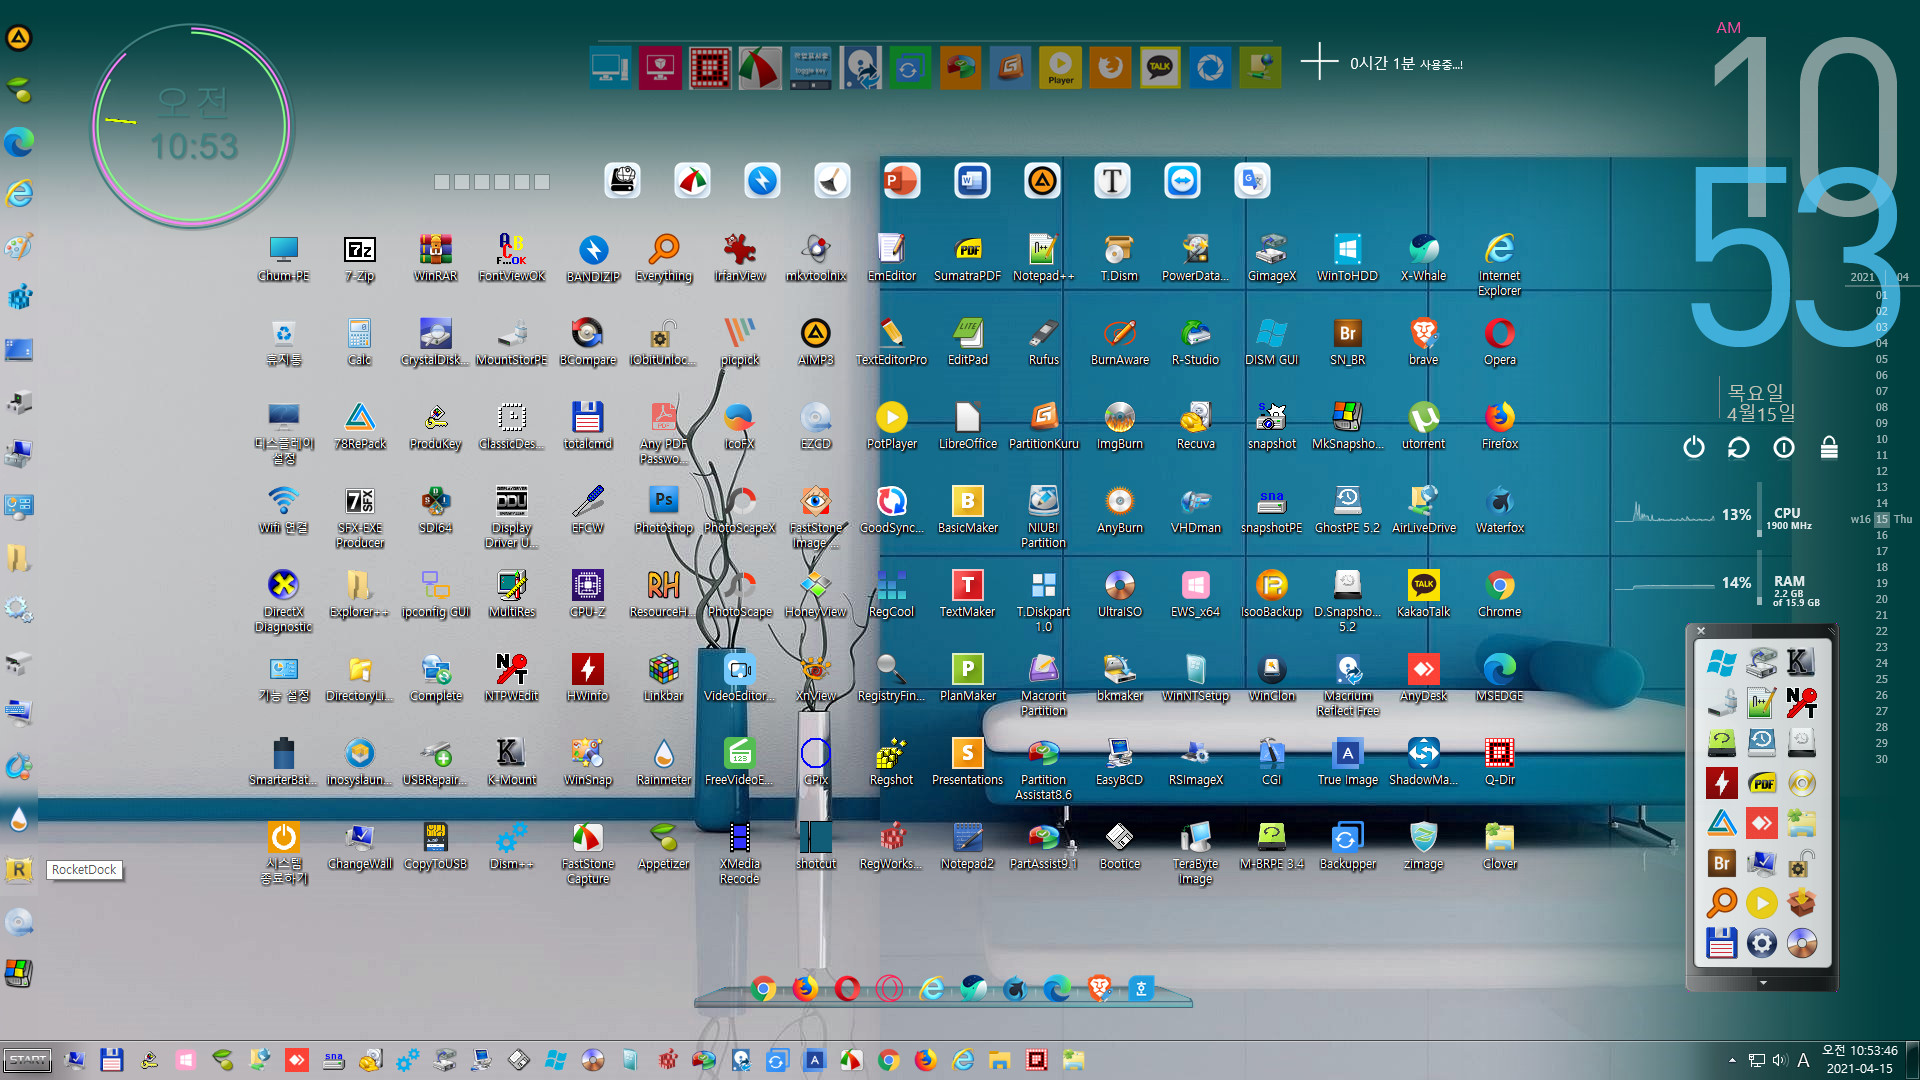
Task: Click the restart widget button
Action: pyautogui.click(x=1738, y=447)
